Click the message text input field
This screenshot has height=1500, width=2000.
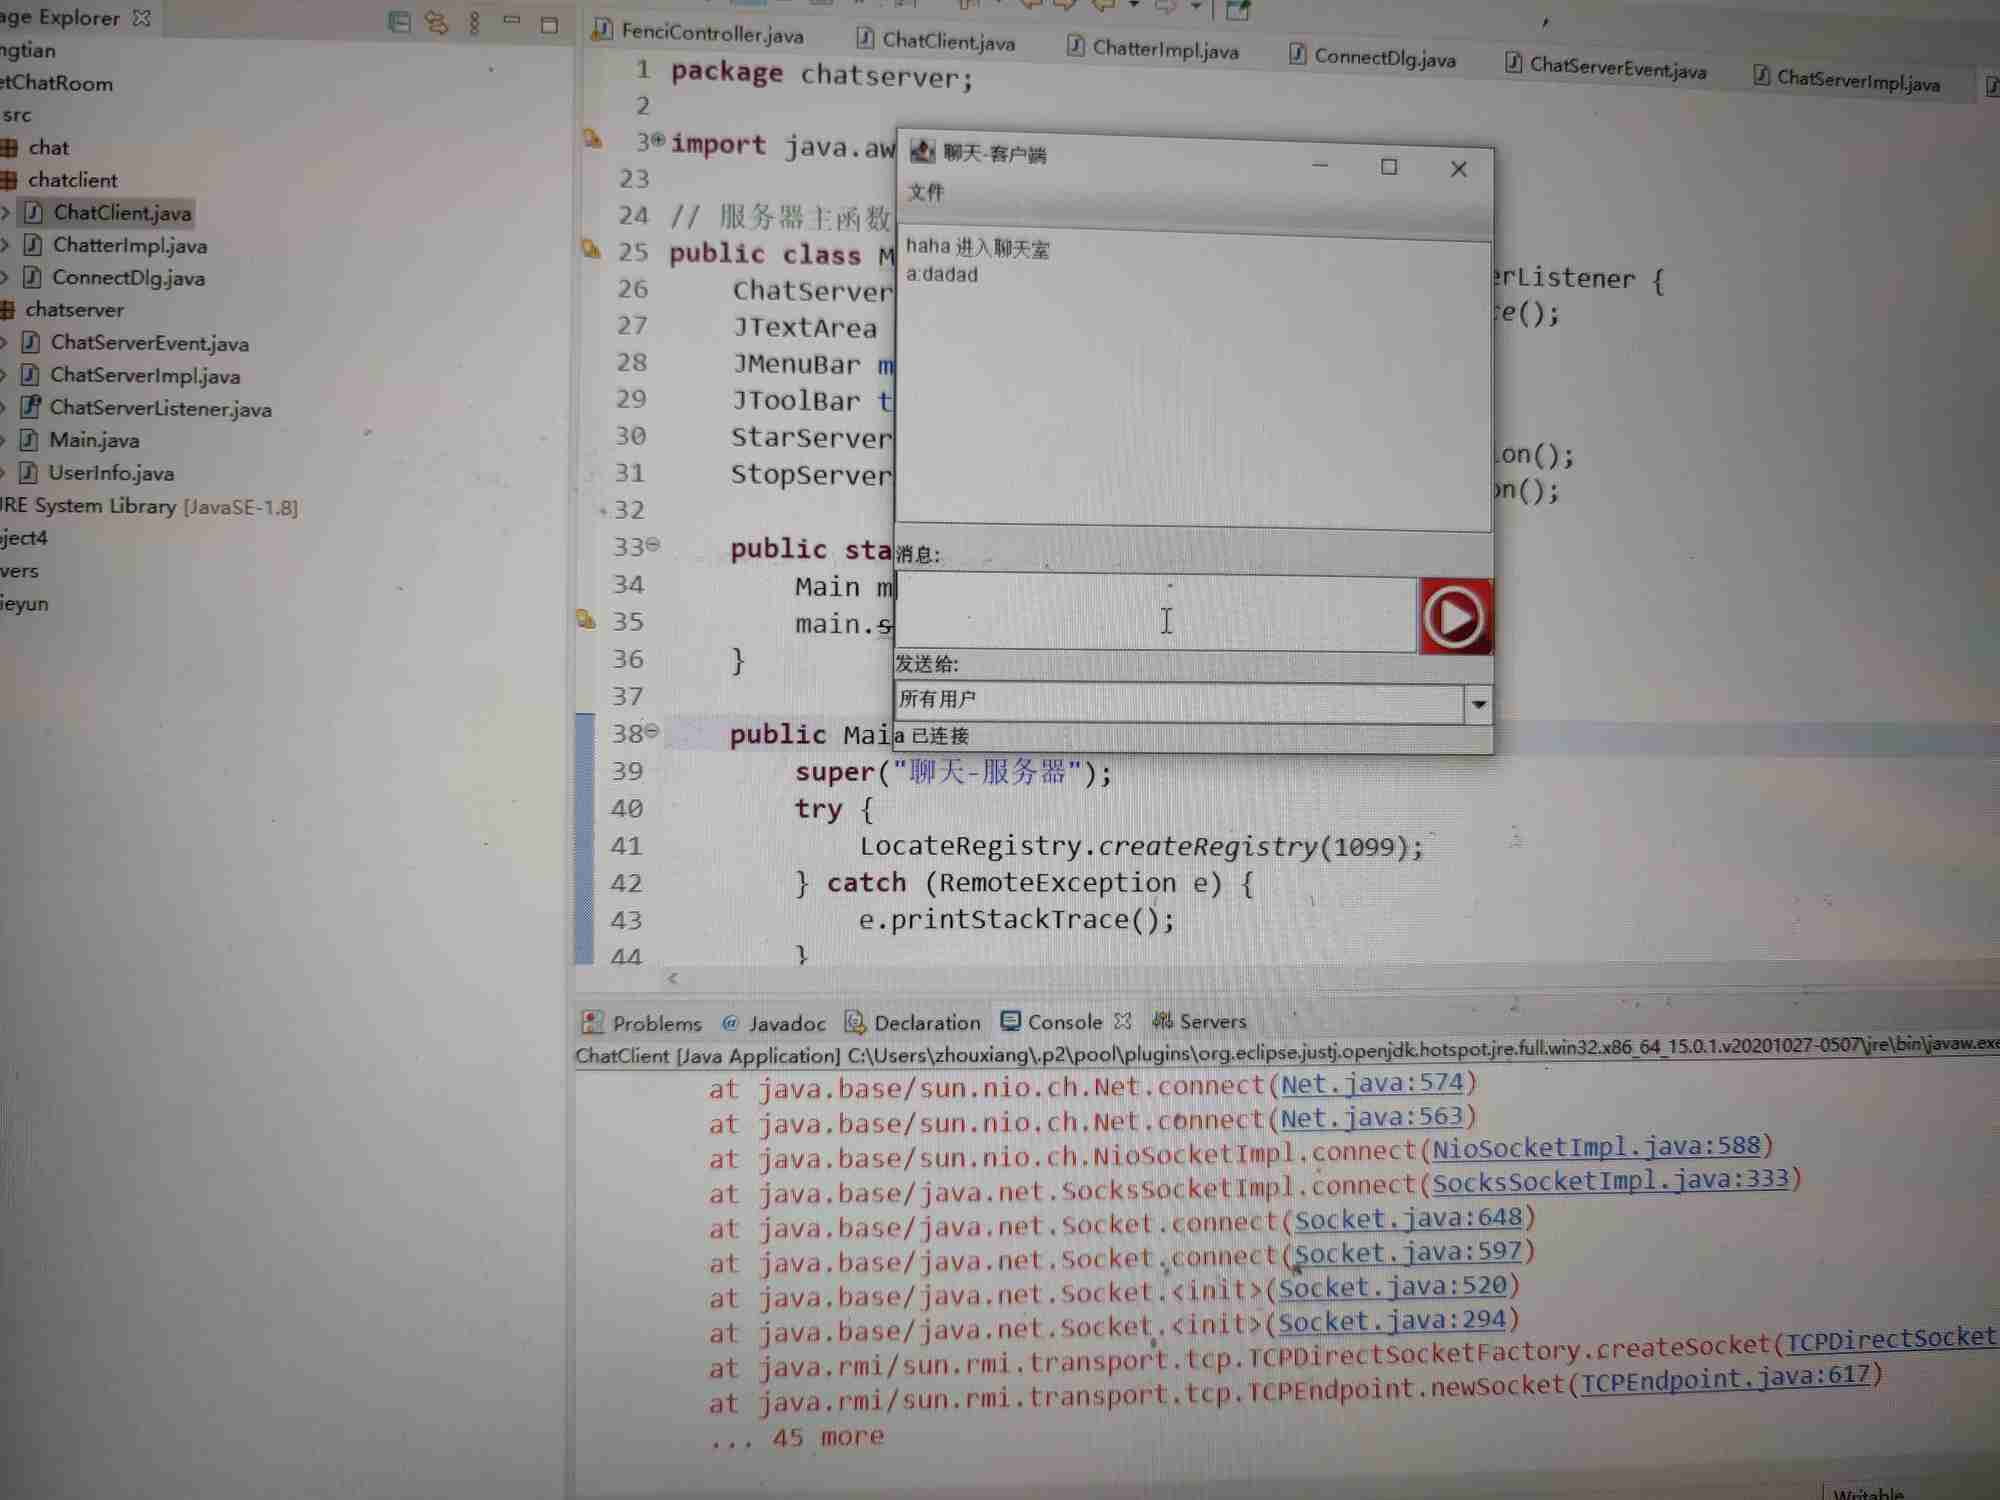1155,612
